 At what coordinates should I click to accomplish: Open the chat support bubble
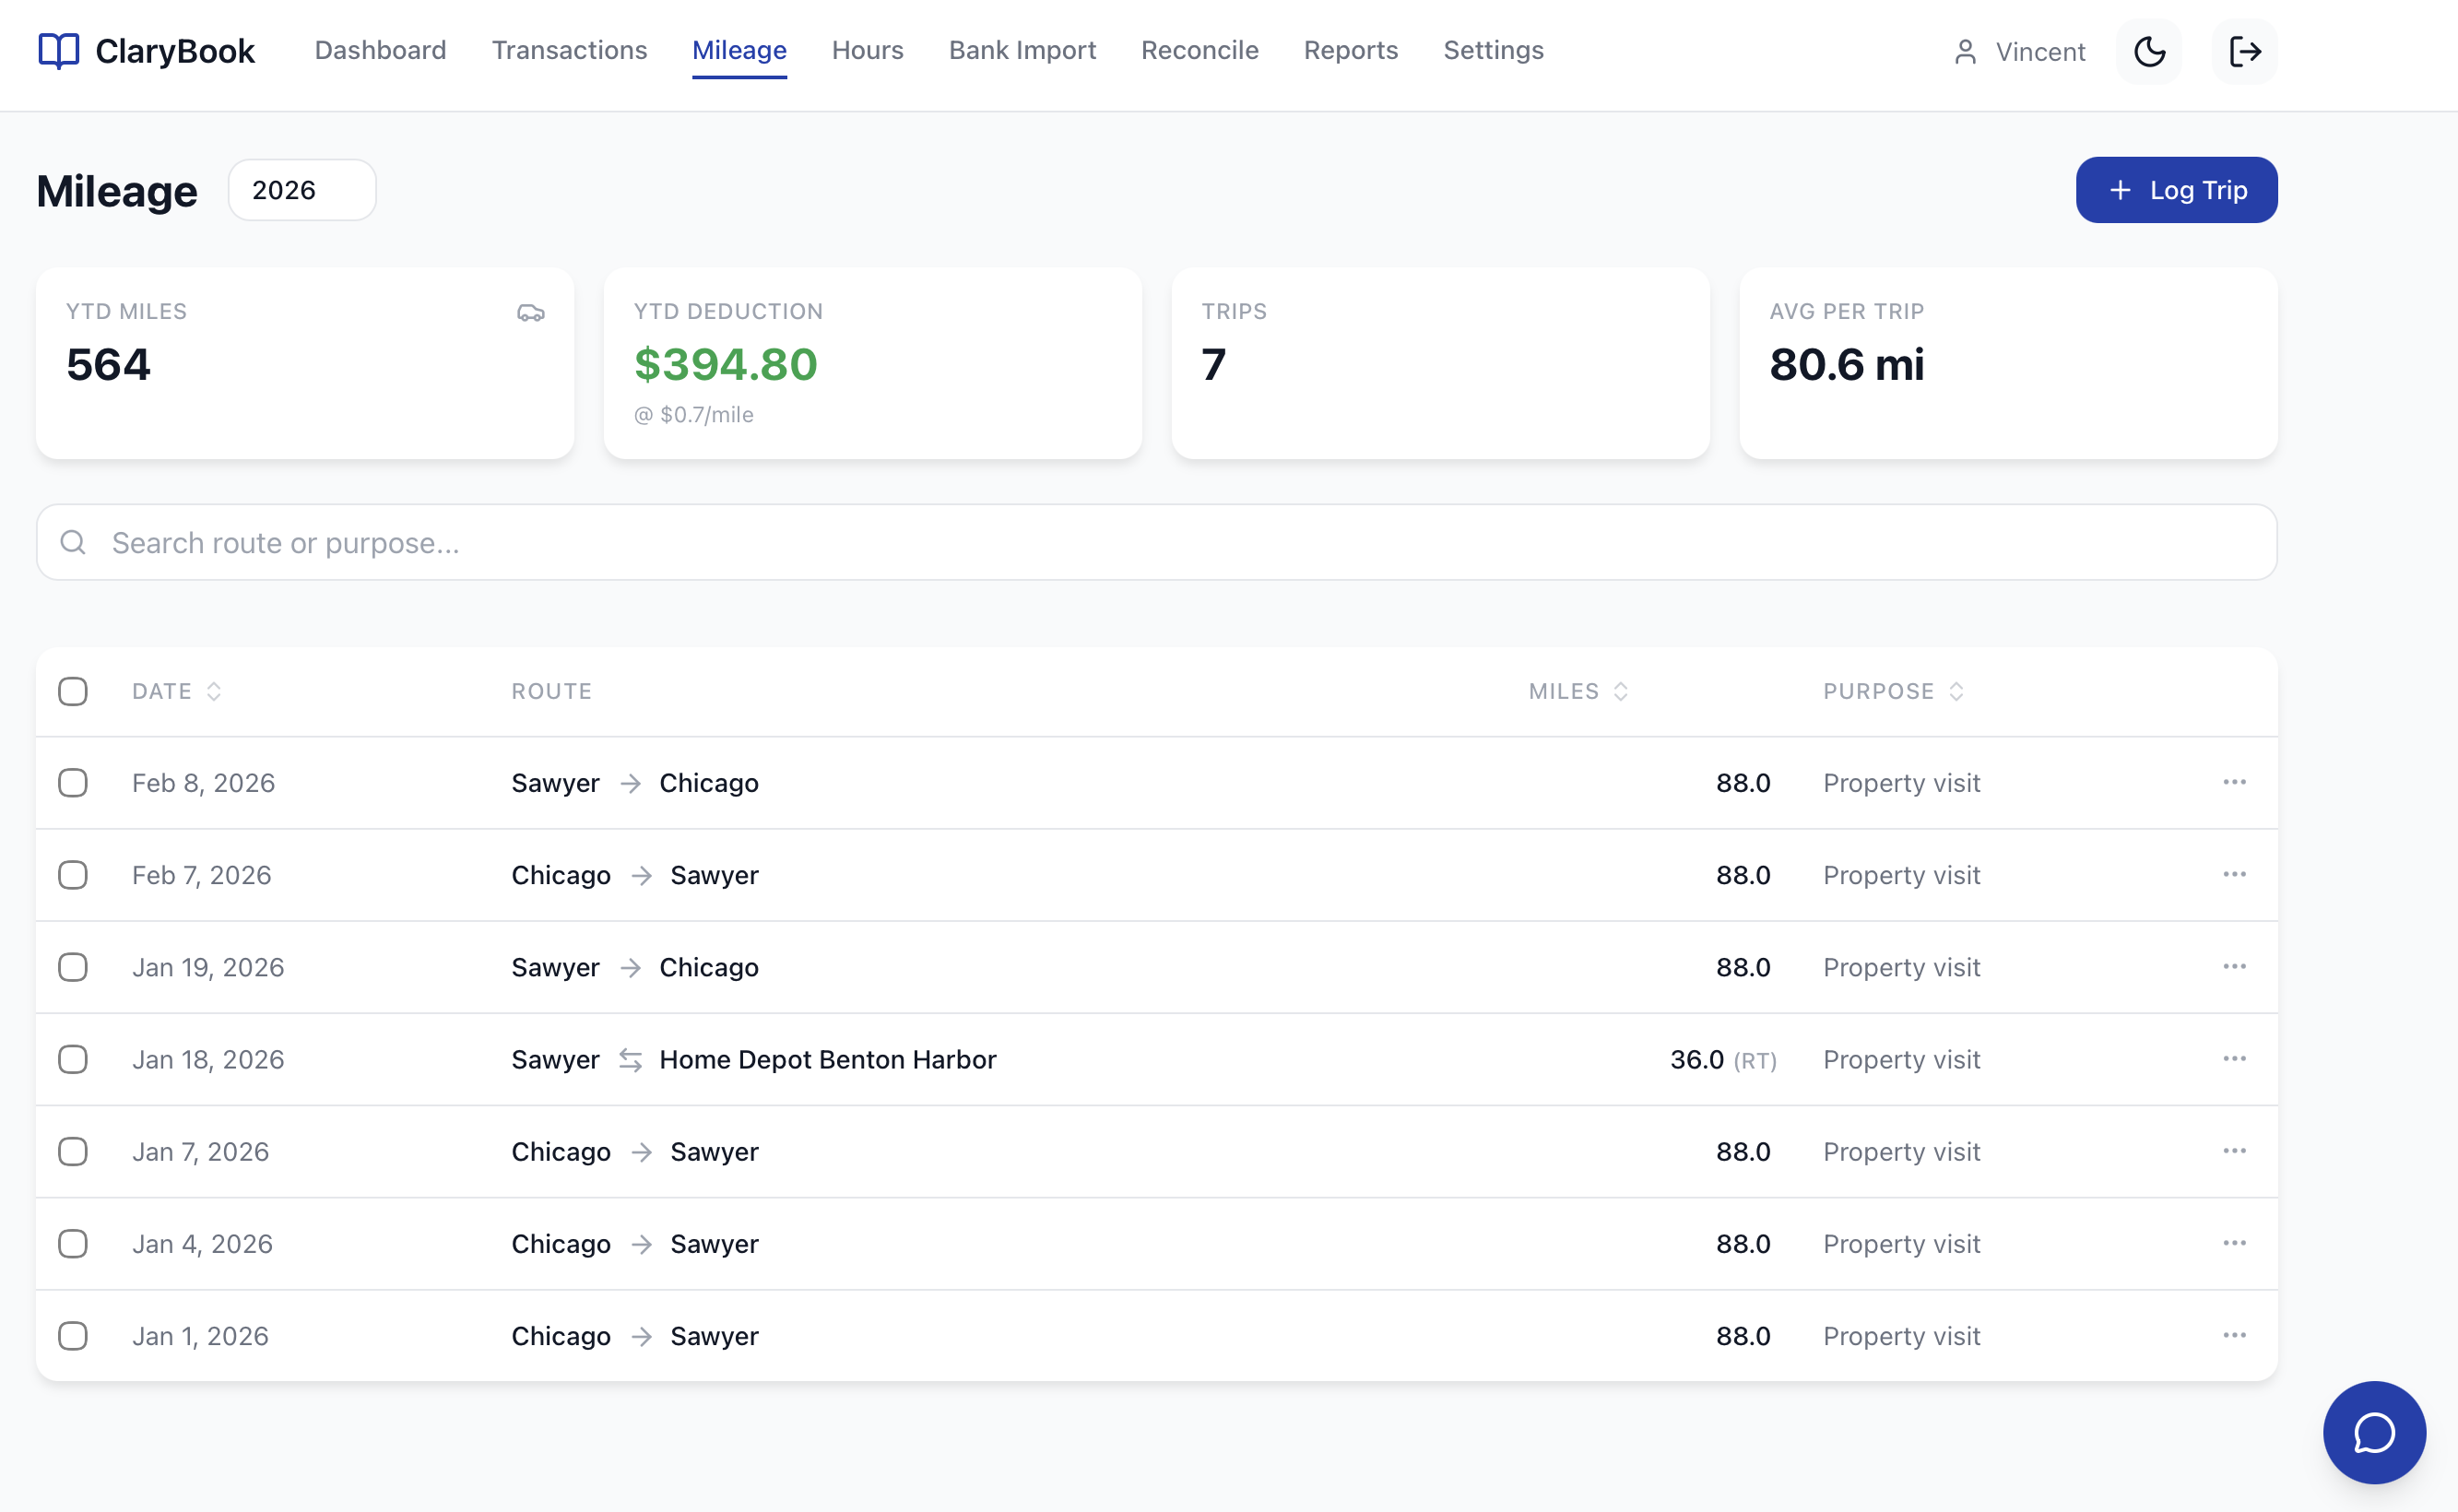pyautogui.click(x=2374, y=1432)
